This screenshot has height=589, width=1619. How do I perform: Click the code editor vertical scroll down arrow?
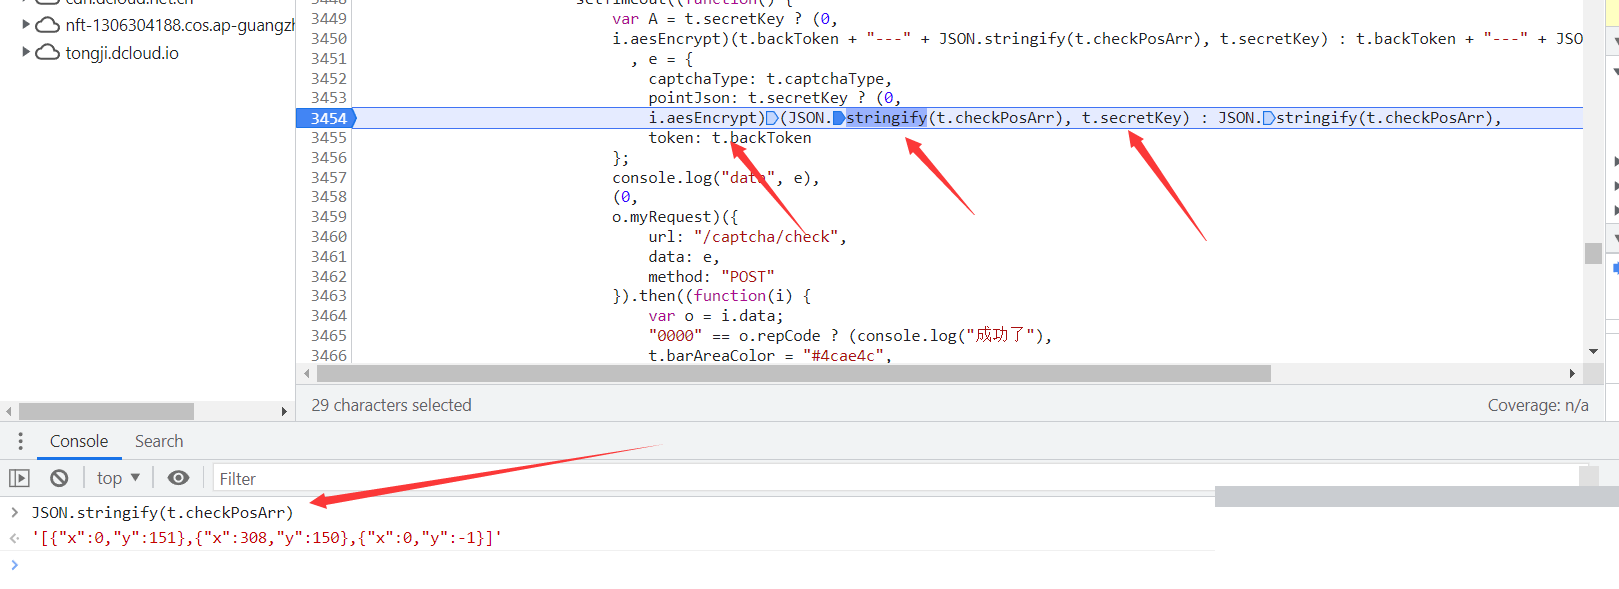[1593, 351]
